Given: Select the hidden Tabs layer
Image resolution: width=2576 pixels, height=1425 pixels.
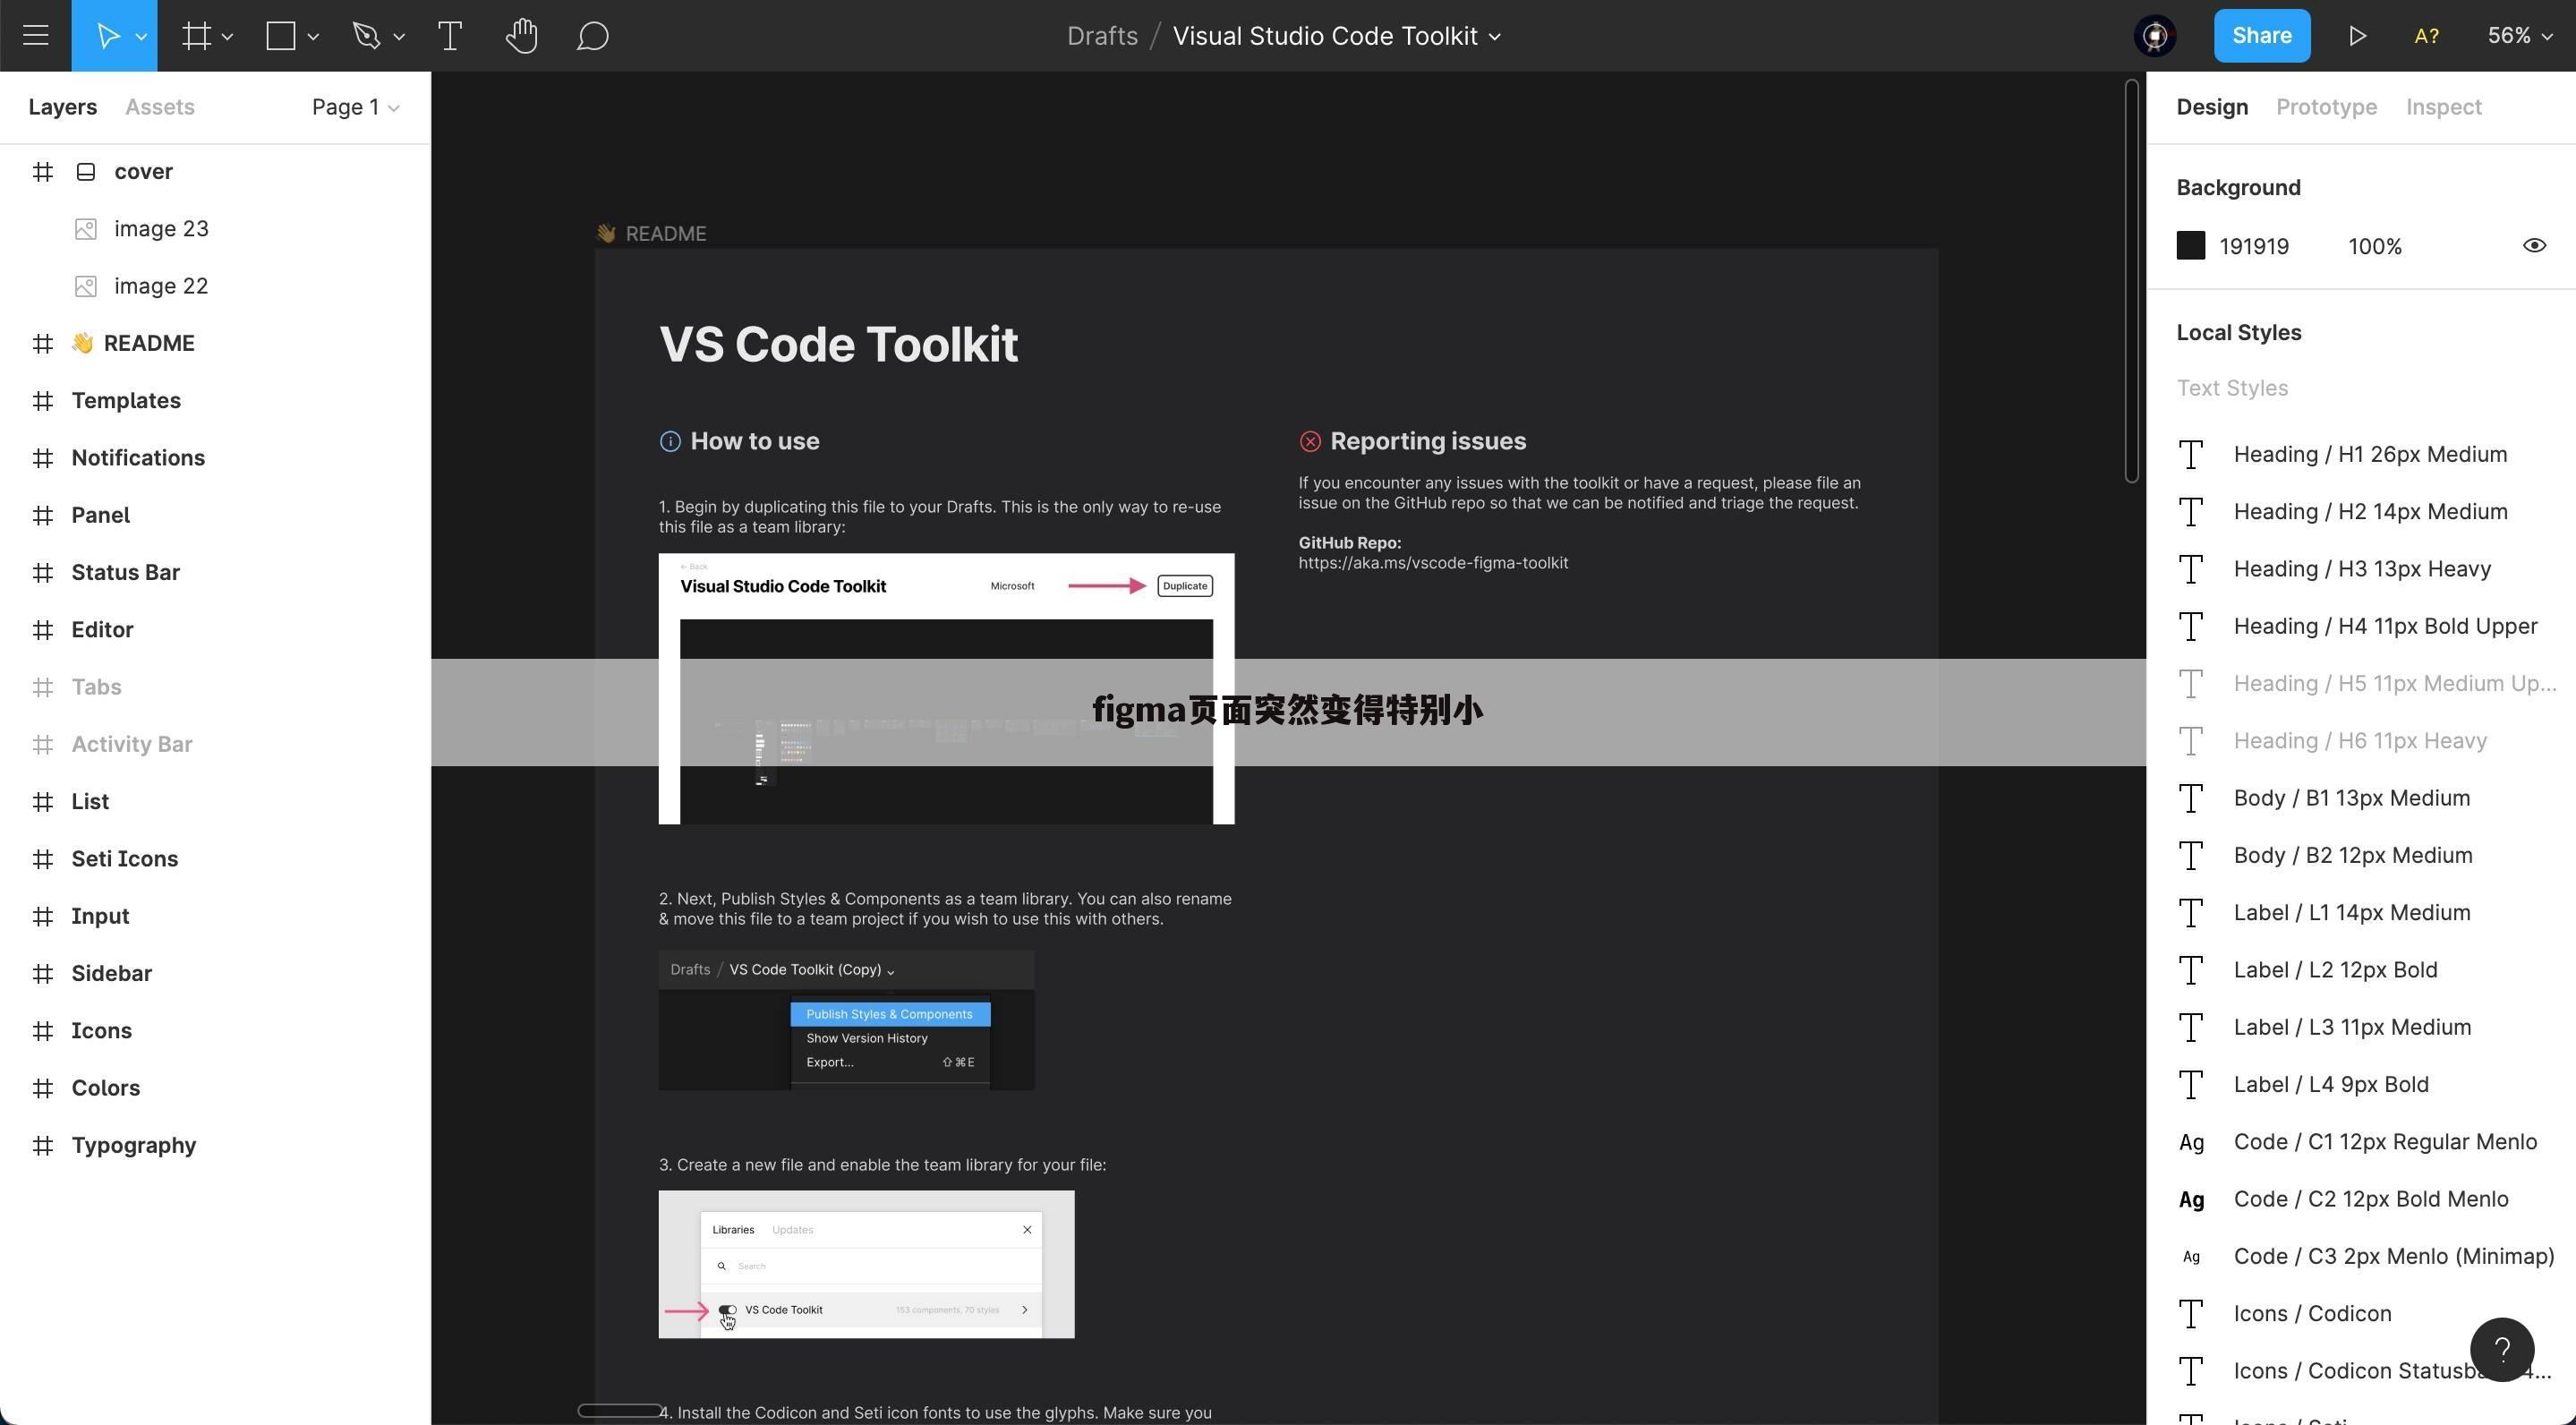Looking at the screenshot, I should click(215, 687).
